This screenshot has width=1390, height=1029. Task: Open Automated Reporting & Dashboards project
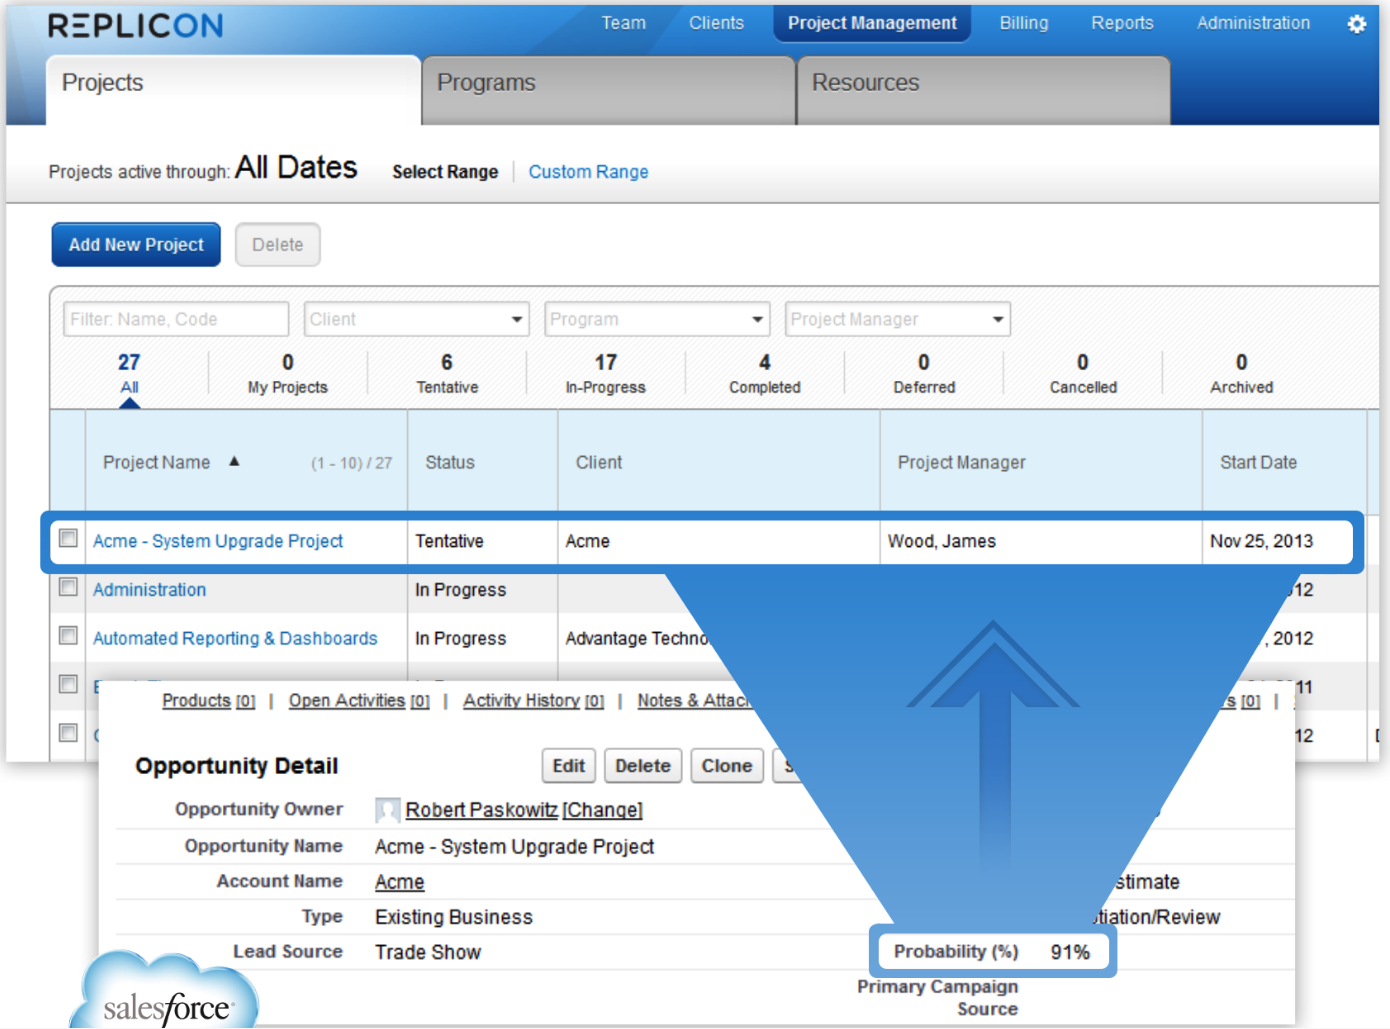tap(235, 638)
